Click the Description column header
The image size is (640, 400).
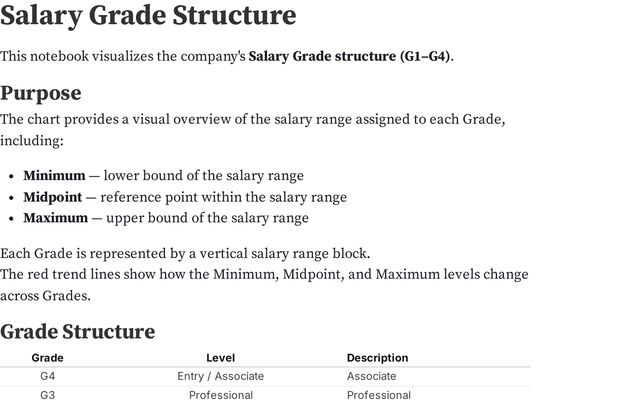pyautogui.click(x=378, y=358)
